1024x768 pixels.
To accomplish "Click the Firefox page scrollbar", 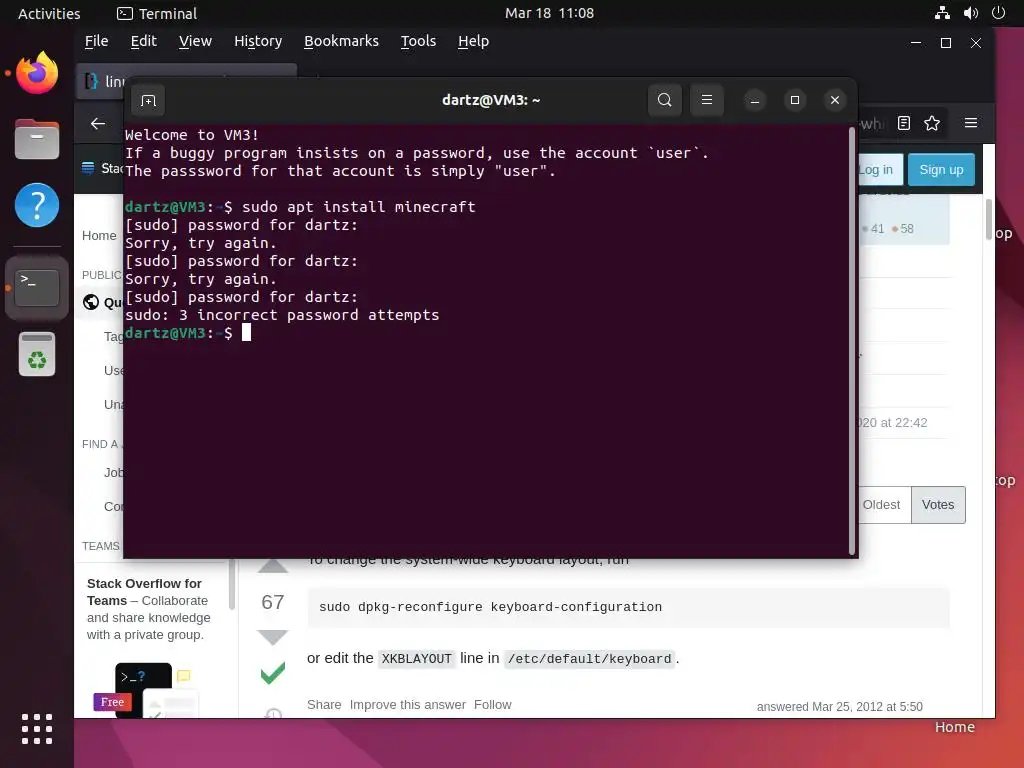I will click(x=989, y=219).
